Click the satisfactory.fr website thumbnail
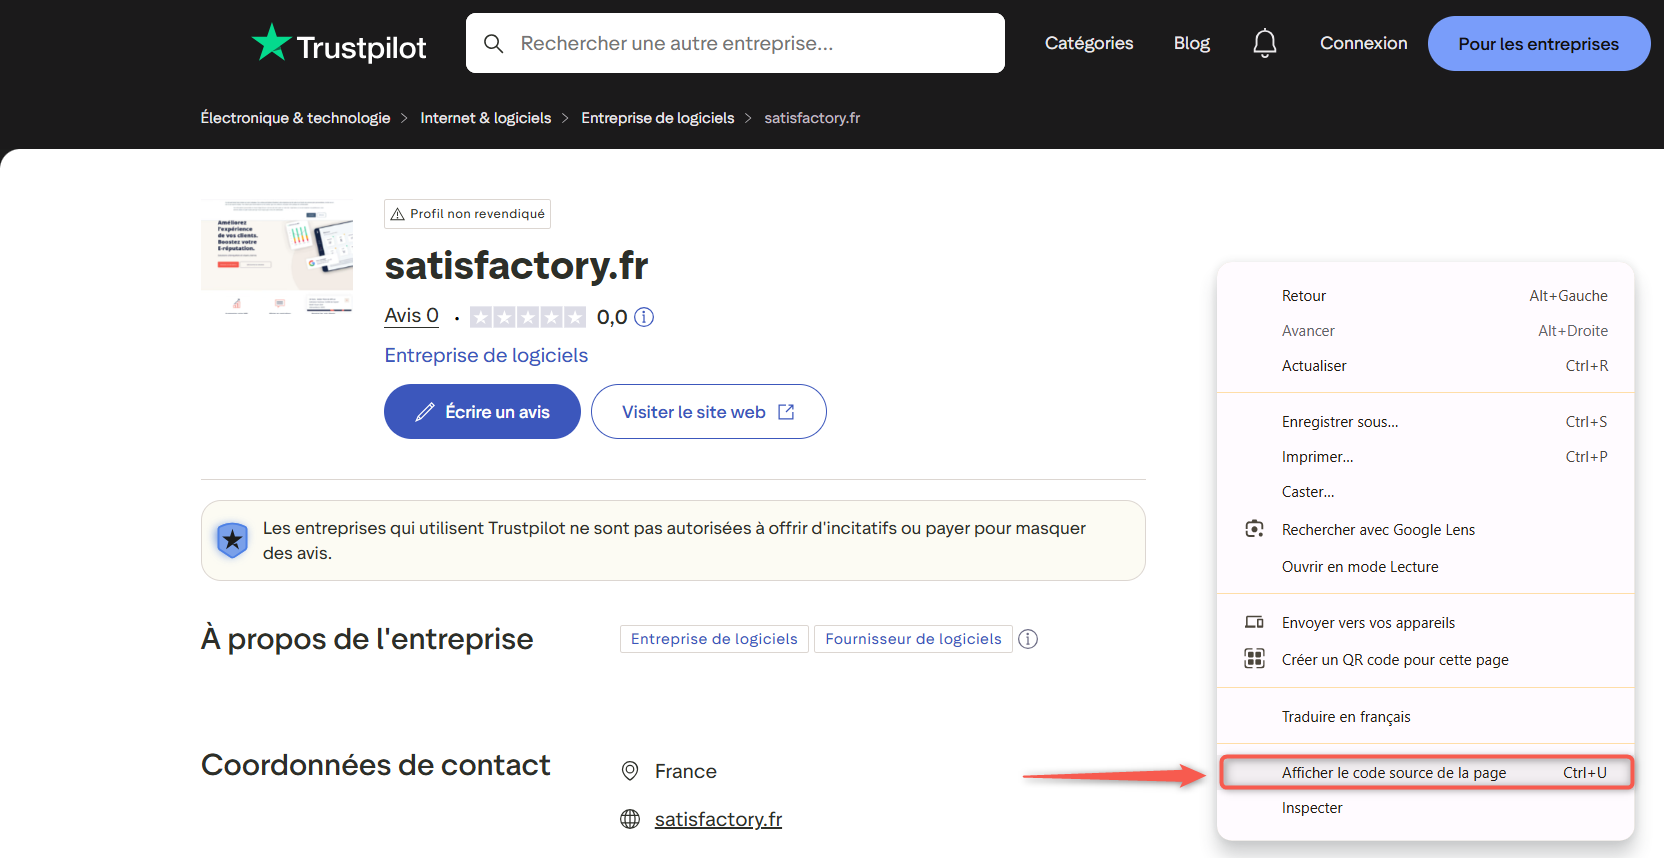Image resolution: width=1664 pixels, height=858 pixels. coord(277,258)
